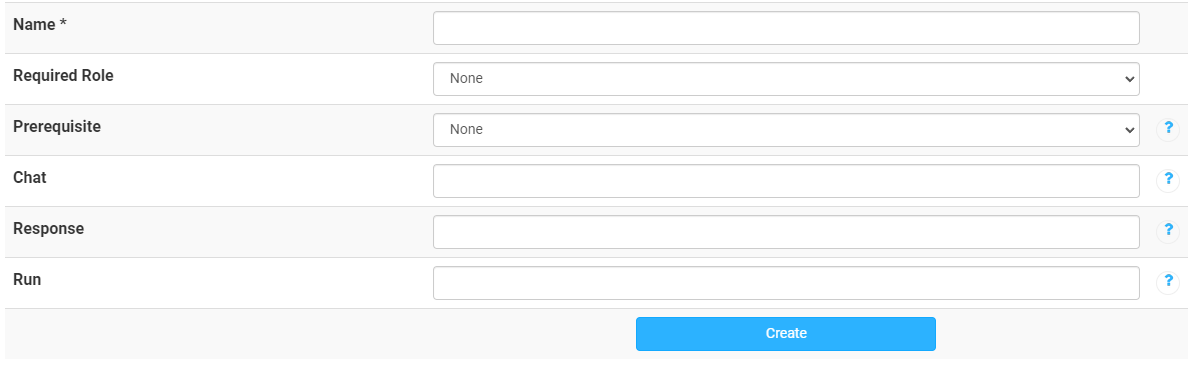
Task: Click the required asterisk beside Name
Action: coord(63,24)
